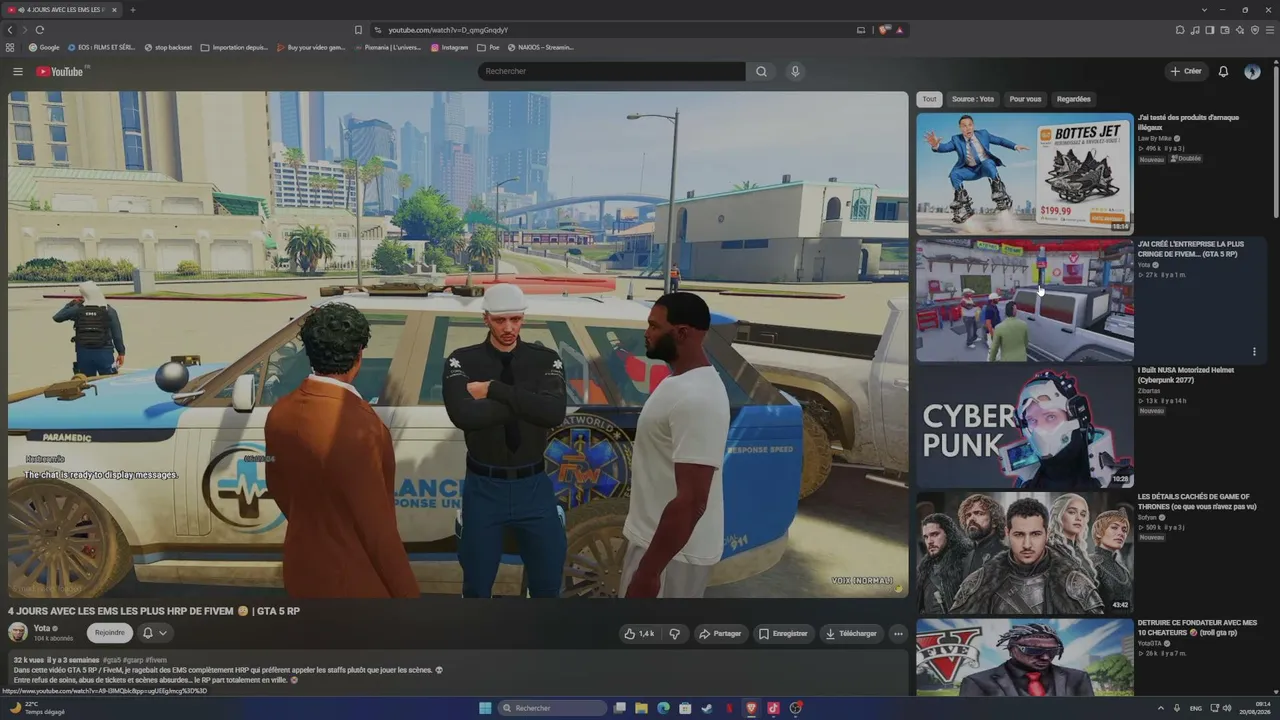Open the stop backseat bookmark
1280x720 pixels.
point(168,47)
